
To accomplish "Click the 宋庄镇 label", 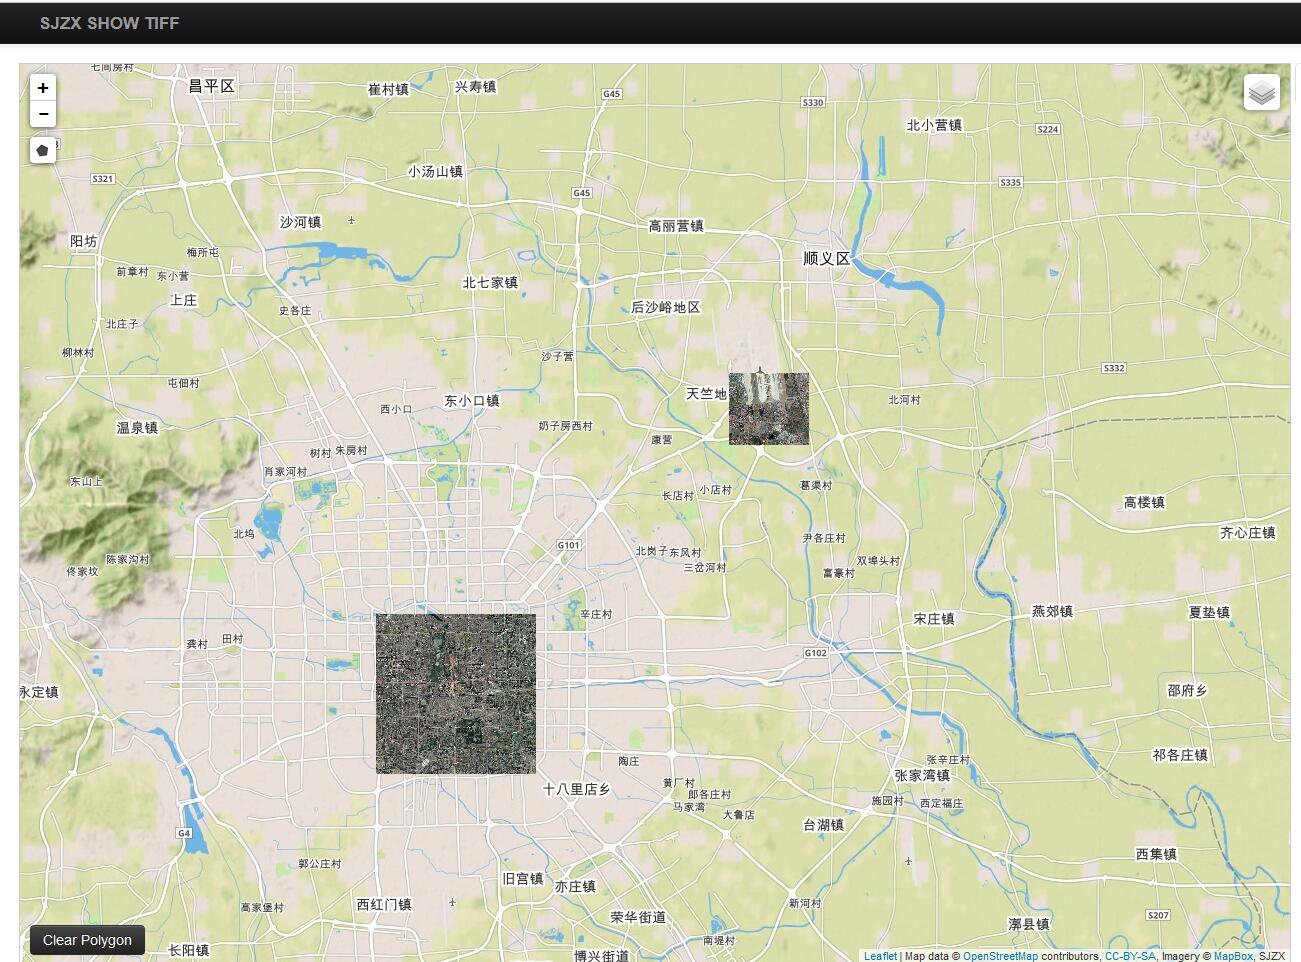I will point(934,619).
